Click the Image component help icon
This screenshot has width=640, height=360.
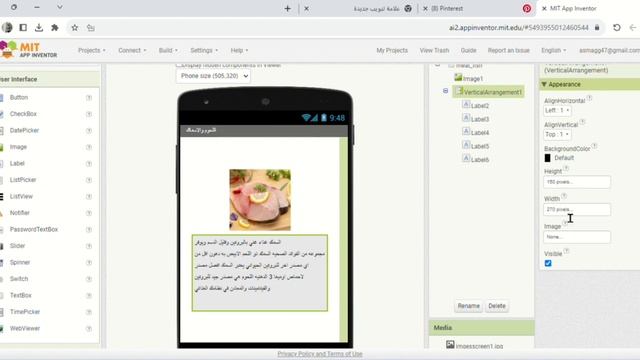point(89,147)
